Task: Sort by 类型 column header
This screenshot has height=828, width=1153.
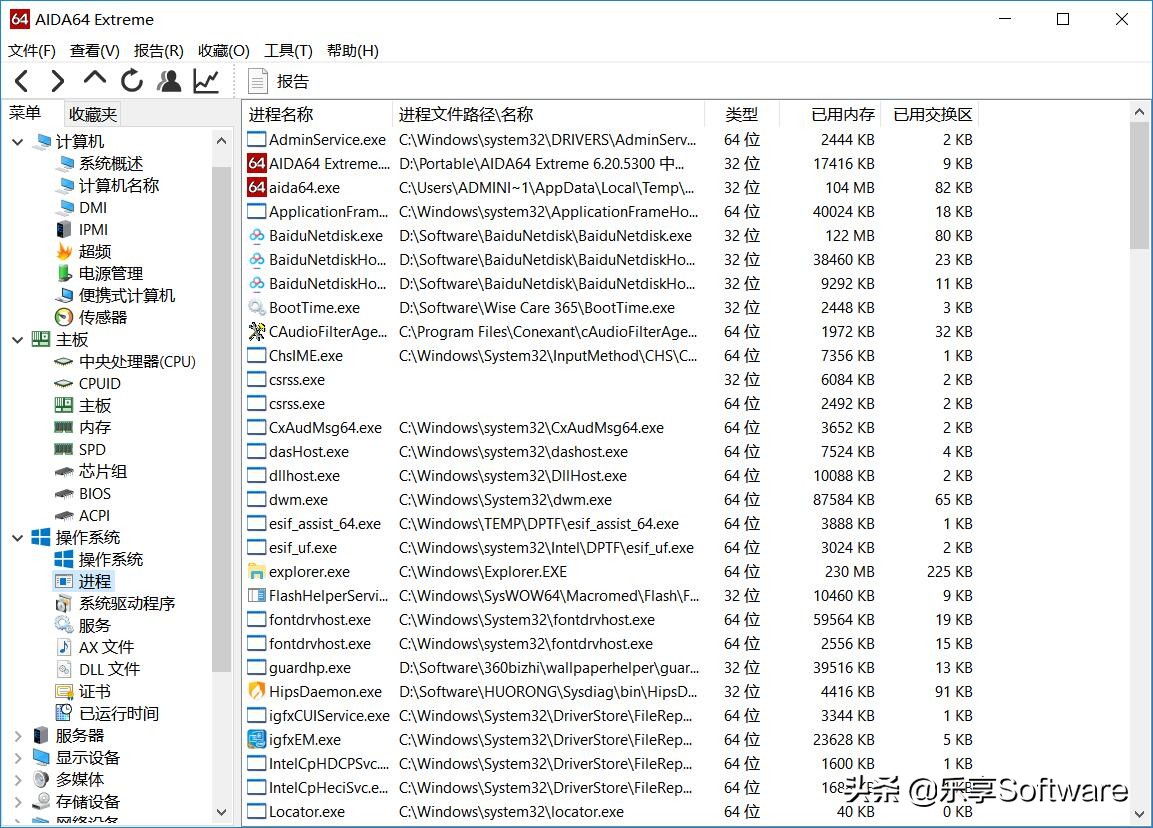Action: click(741, 115)
